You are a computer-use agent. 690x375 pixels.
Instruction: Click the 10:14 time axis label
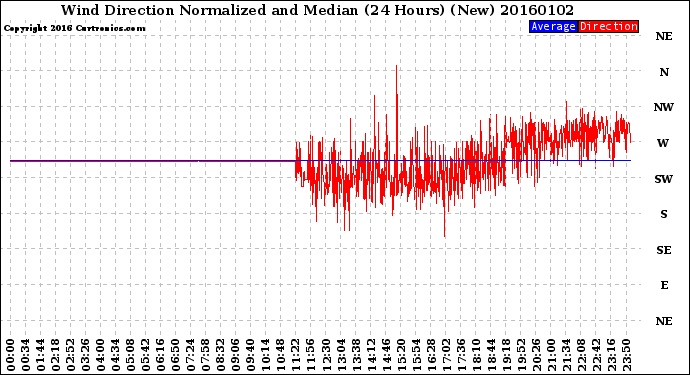[x=265, y=355]
